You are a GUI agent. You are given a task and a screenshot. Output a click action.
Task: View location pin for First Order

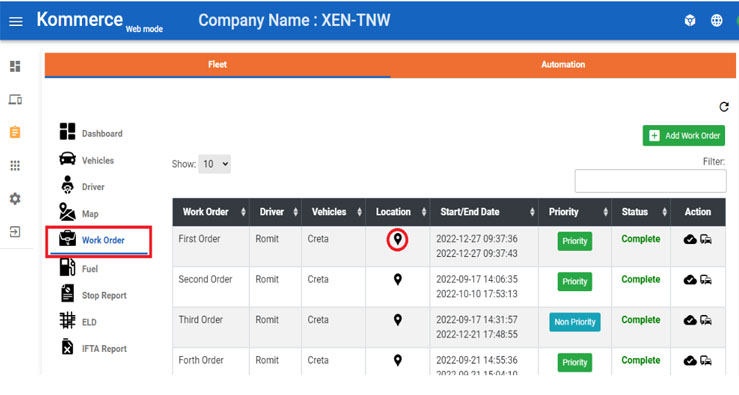398,239
